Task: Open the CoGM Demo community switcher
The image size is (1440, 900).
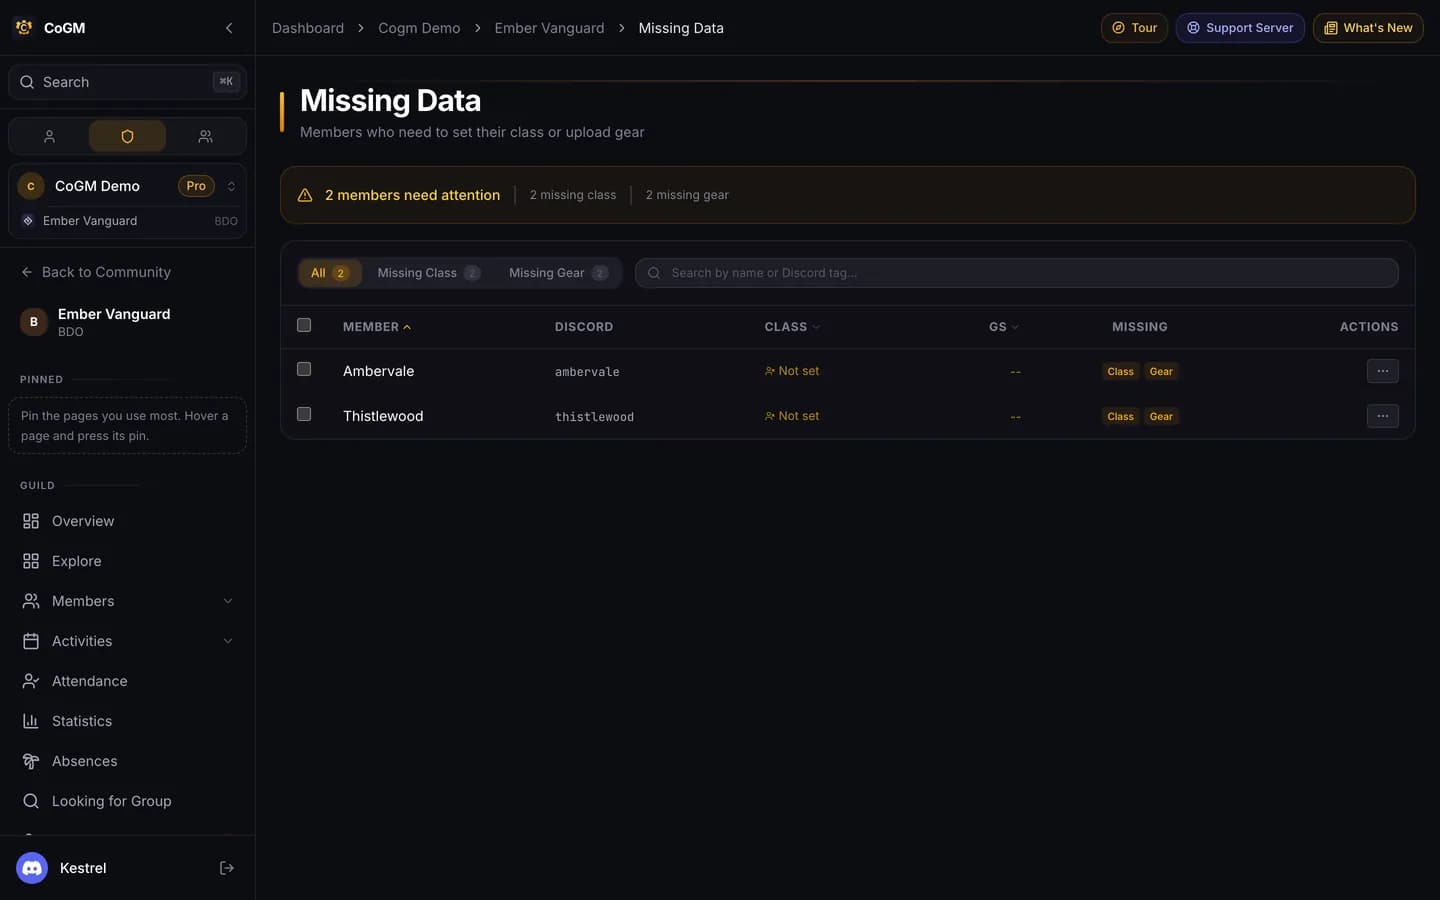Action: click(127, 186)
